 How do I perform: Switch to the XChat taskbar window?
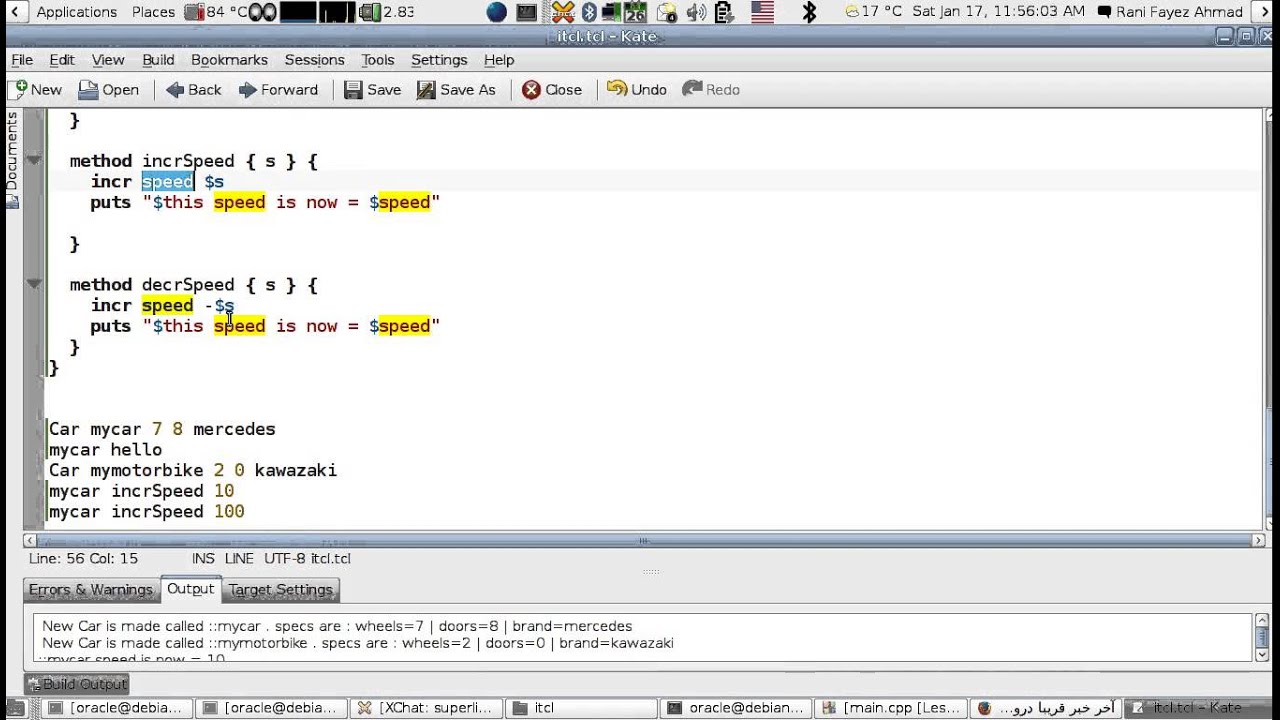[426, 708]
